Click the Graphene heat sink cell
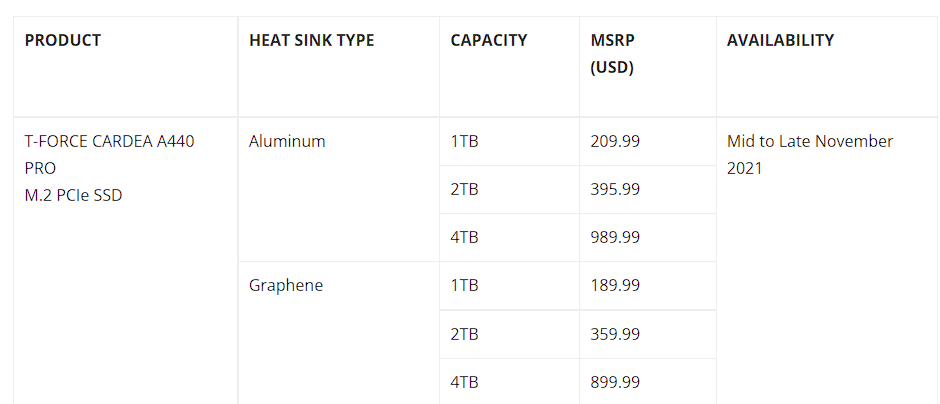The image size is (940, 404). 339,333
